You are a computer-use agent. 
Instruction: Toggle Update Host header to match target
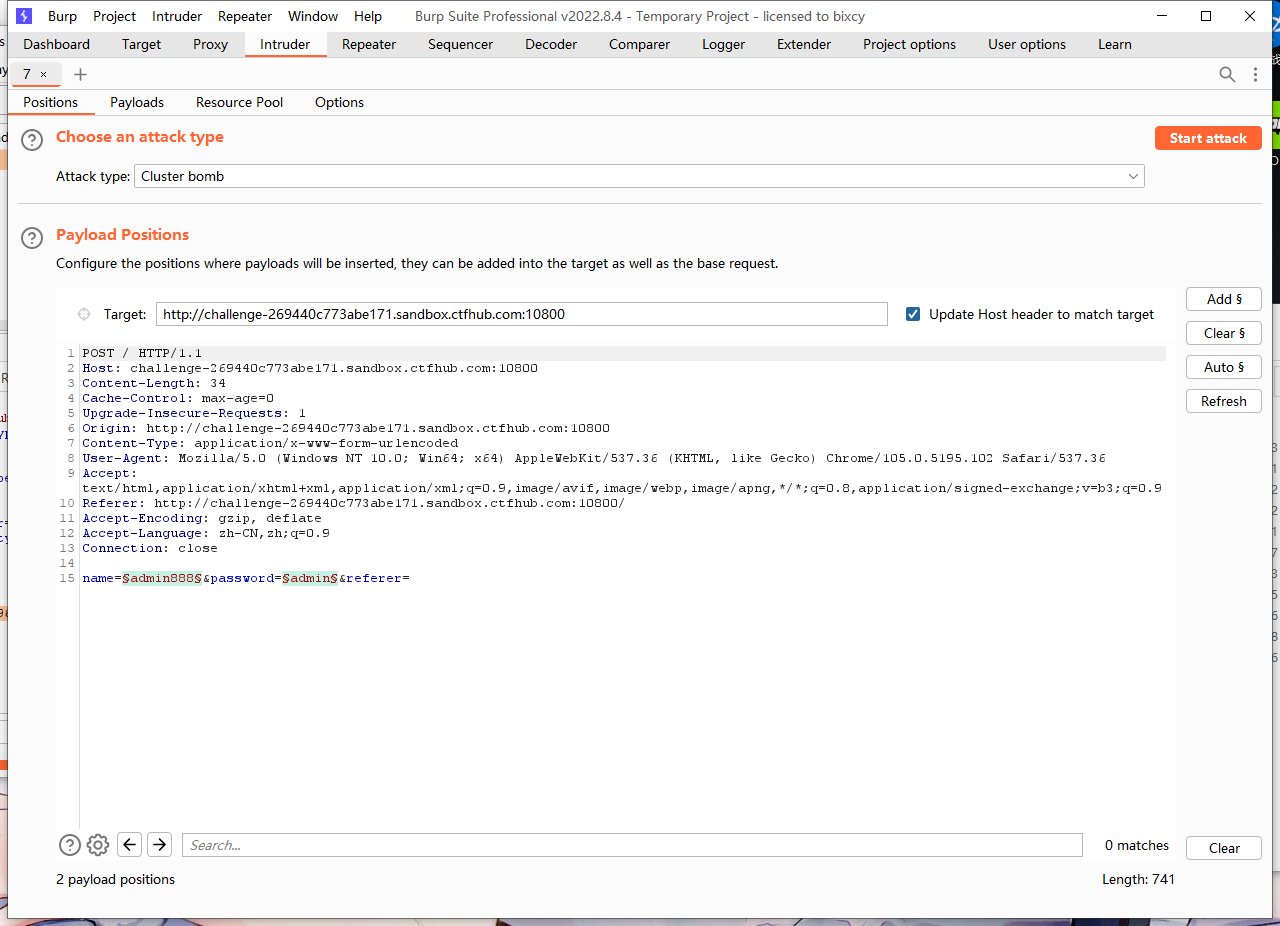(913, 314)
